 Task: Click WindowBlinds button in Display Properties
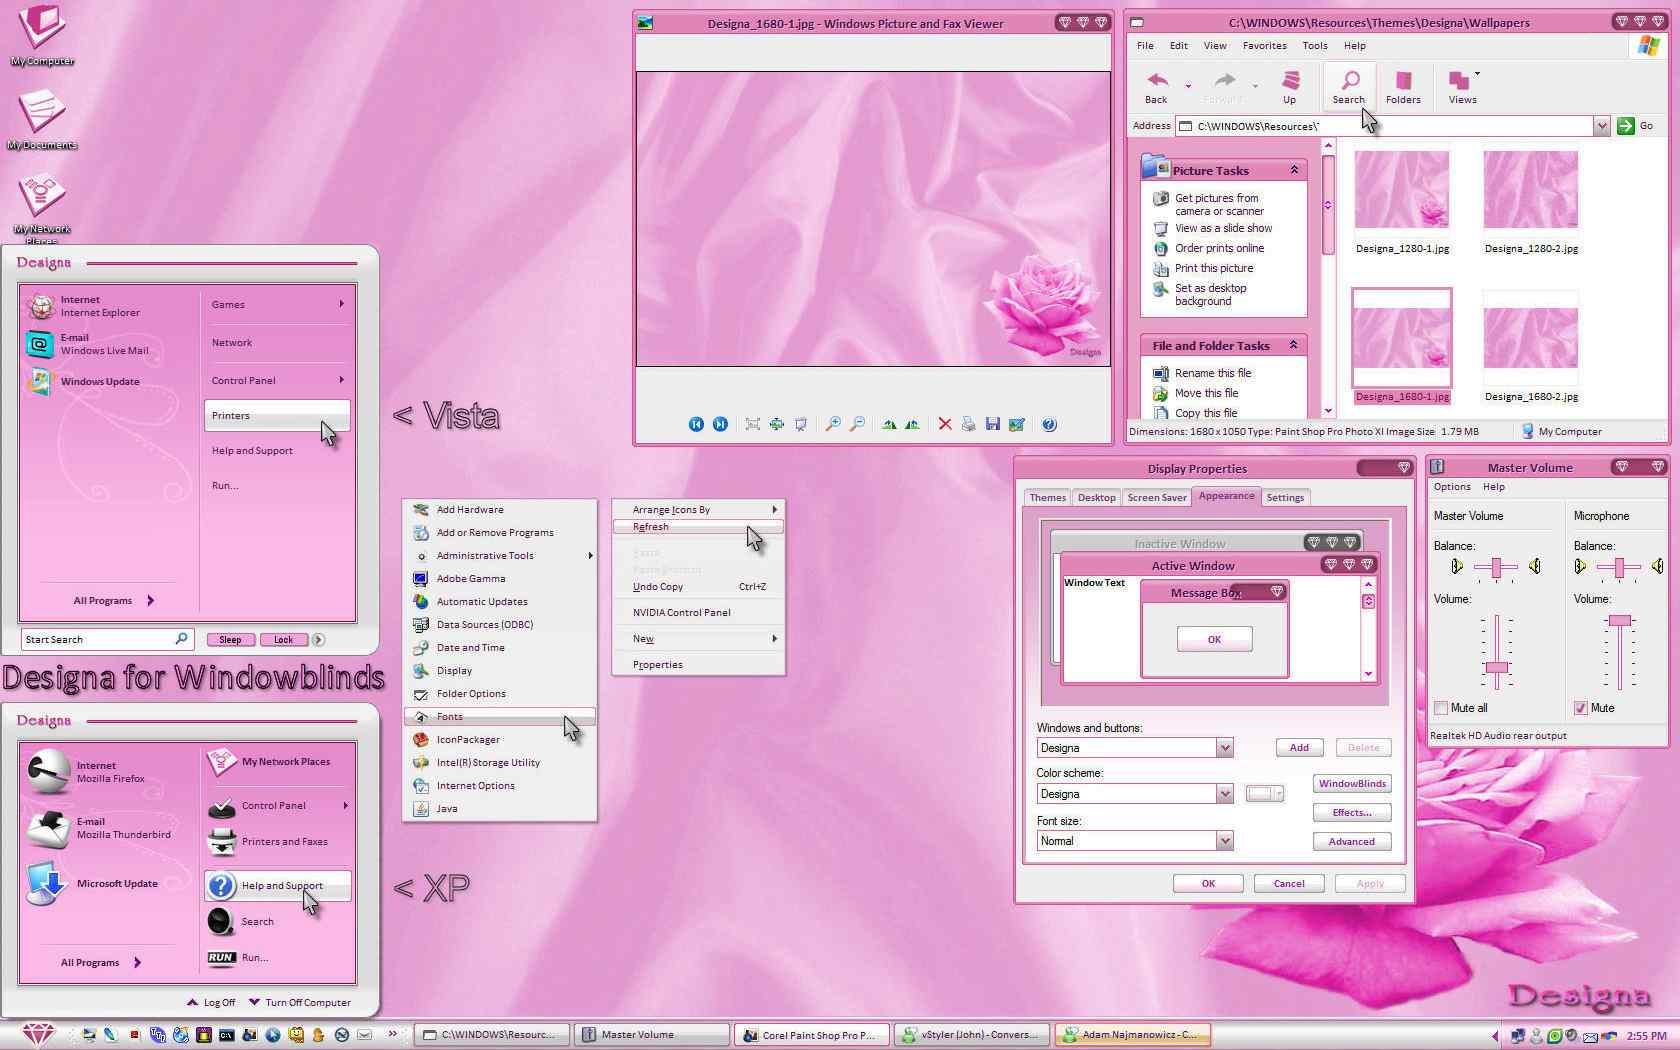(x=1352, y=784)
